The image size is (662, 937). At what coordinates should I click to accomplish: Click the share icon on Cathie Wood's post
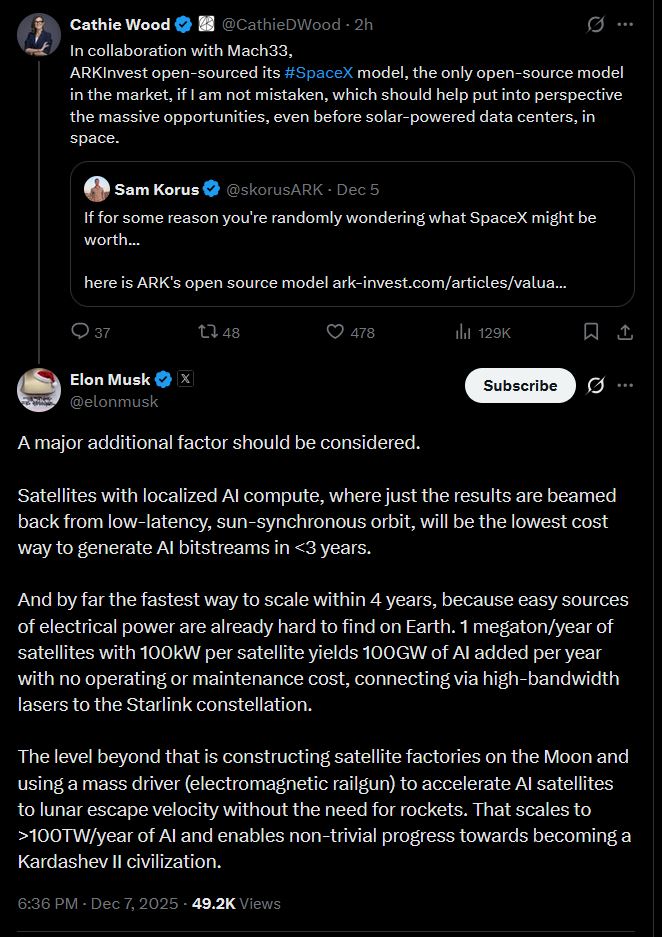tap(624, 331)
